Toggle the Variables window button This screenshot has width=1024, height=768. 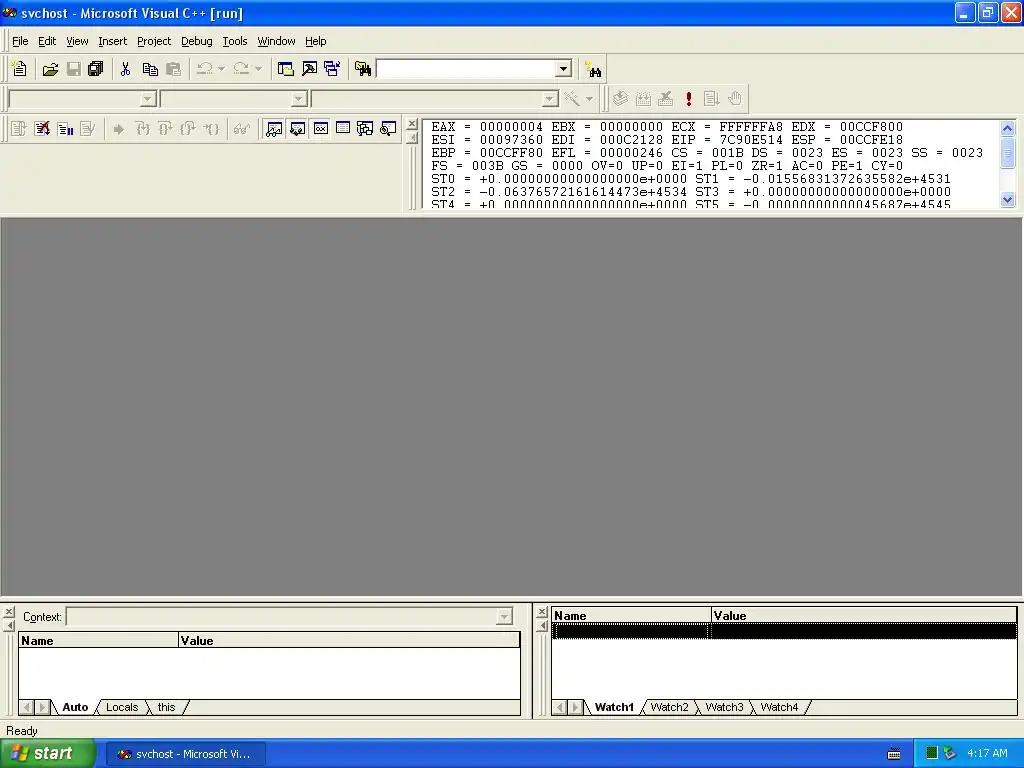click(x=297, y=129)
